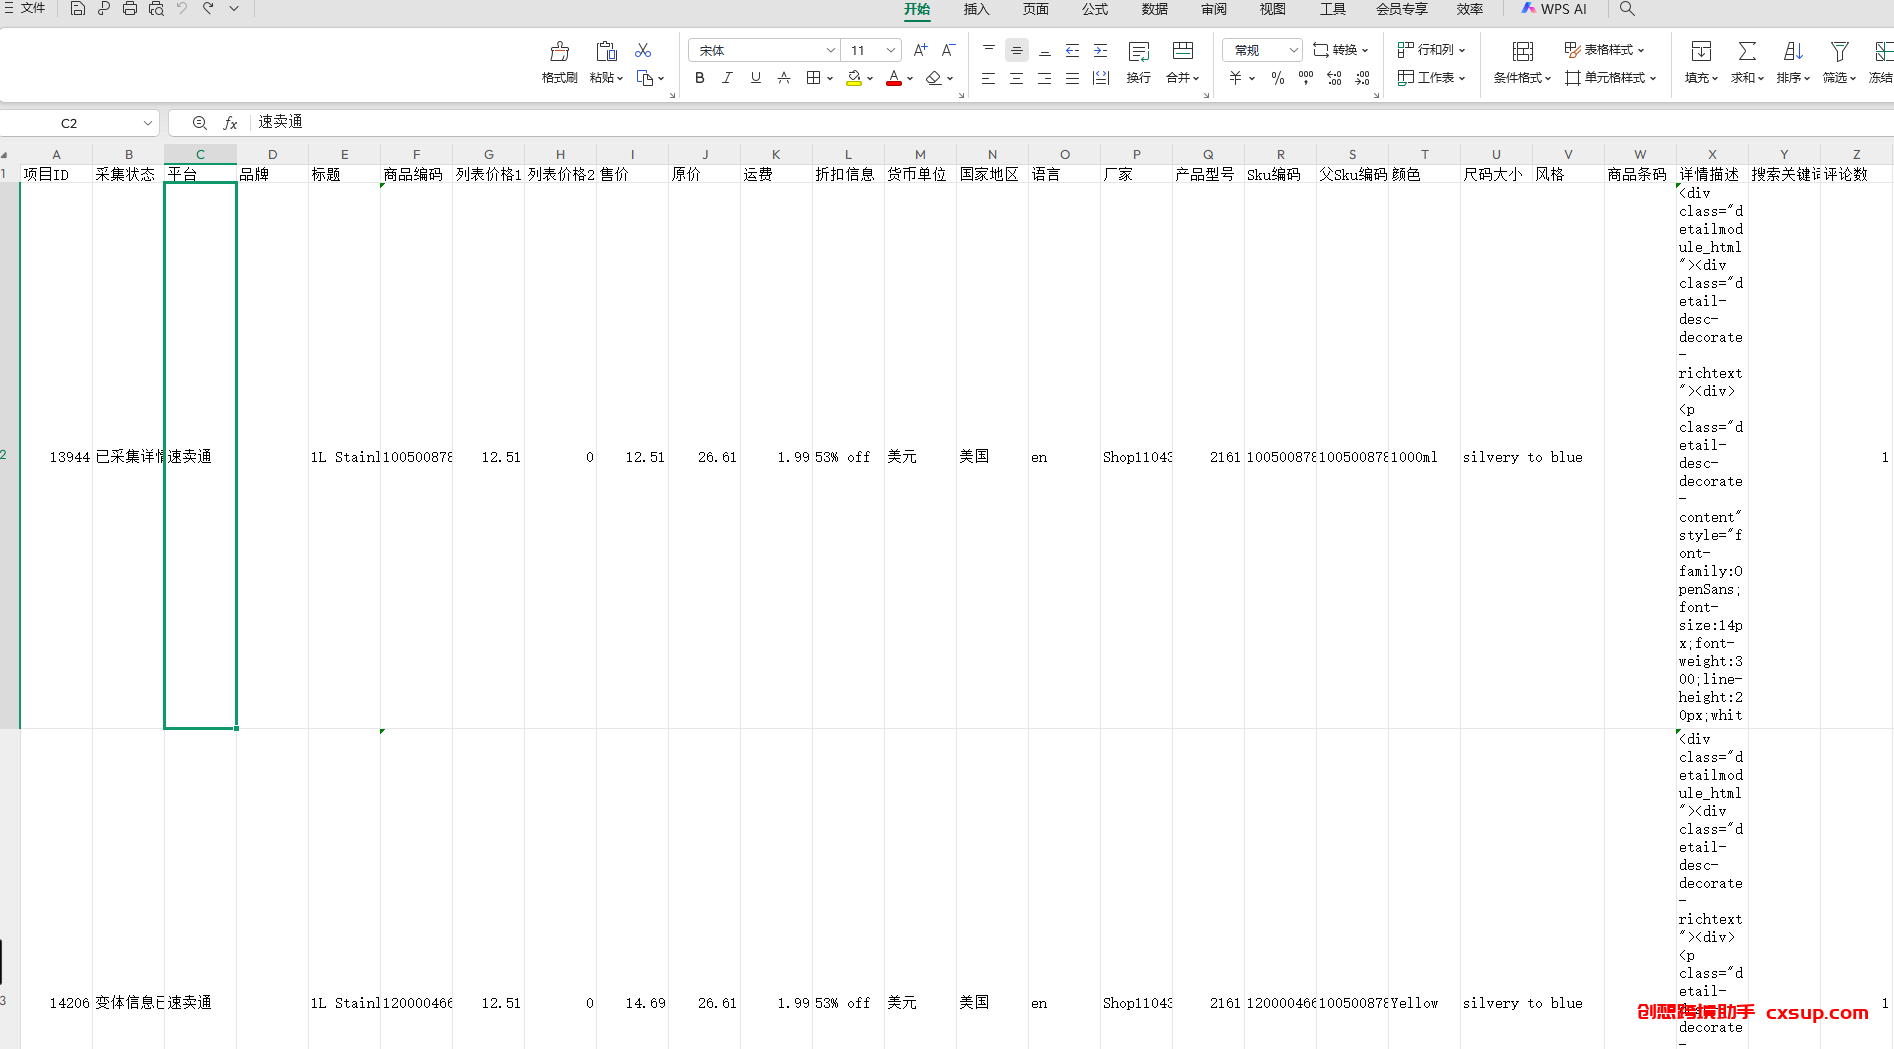
Task: Toggle Bold formatting
Action: [x=700, y=78]
